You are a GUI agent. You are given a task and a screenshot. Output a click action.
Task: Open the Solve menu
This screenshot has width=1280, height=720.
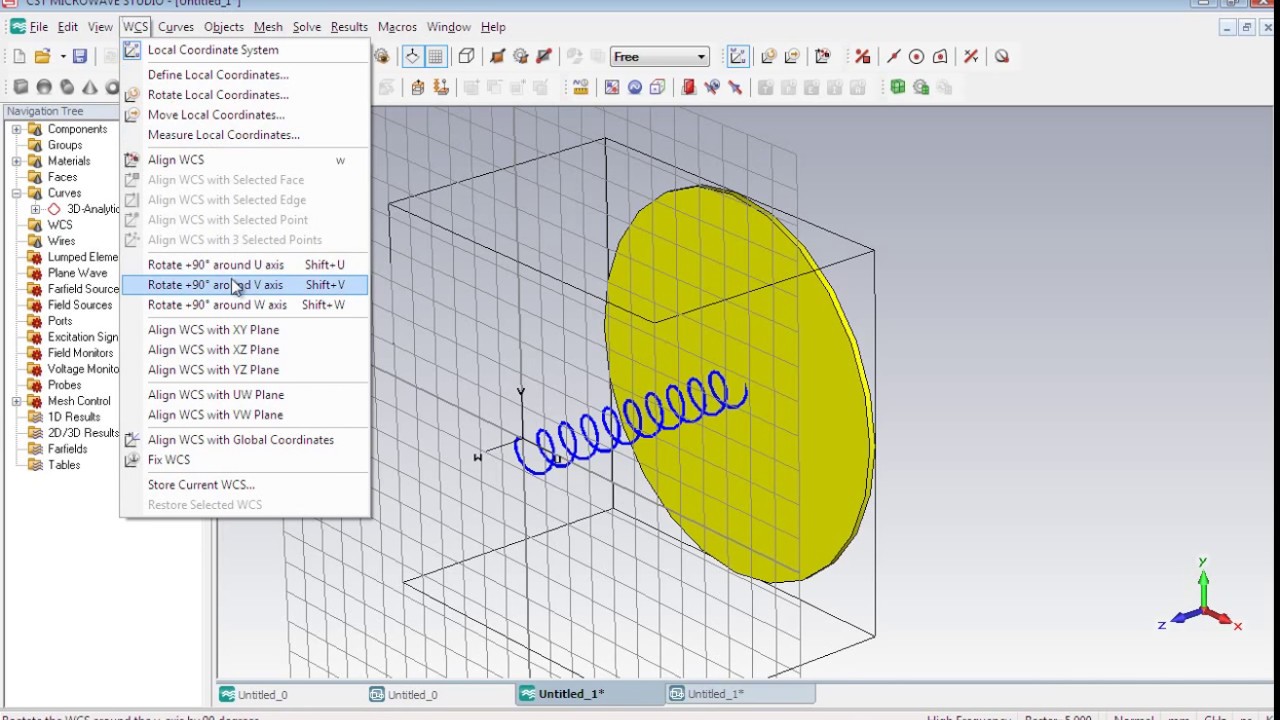(x=307, y=27)
